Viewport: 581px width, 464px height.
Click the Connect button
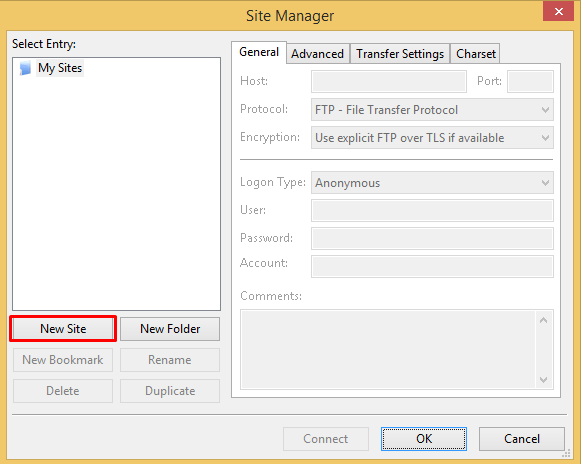click(x=326, y=439)
